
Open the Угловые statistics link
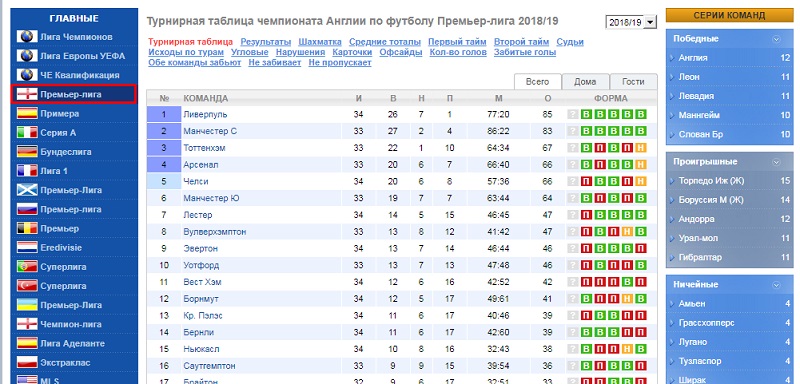(x=249, y=52)
